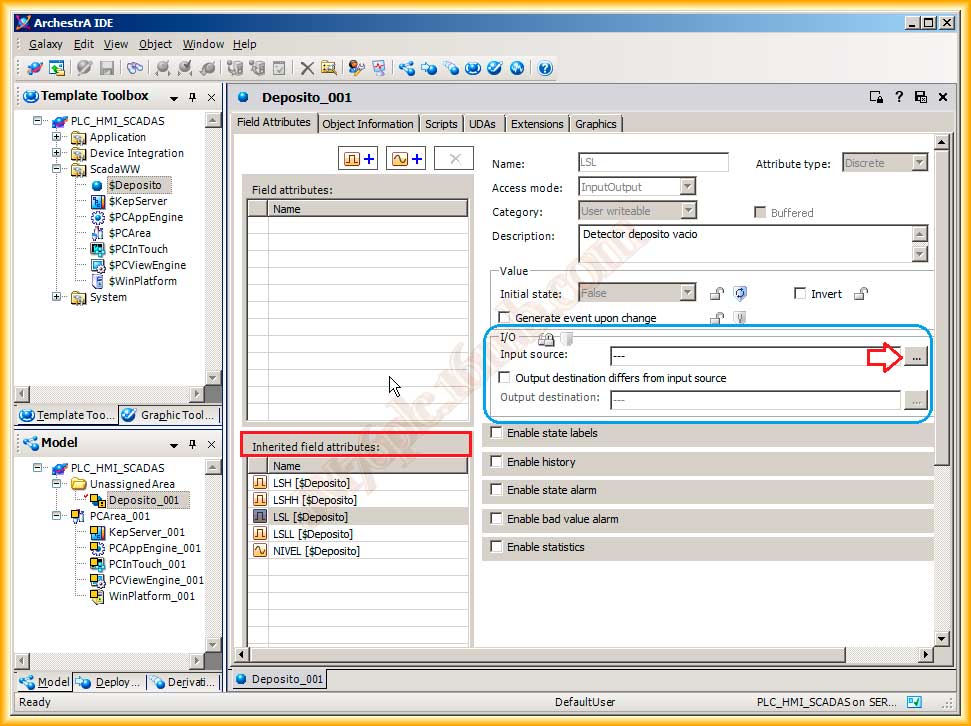The height and width of the screenshot is (726, 971).
Task: Browse for Input source with ellipsis button
Action: [915, 356]
